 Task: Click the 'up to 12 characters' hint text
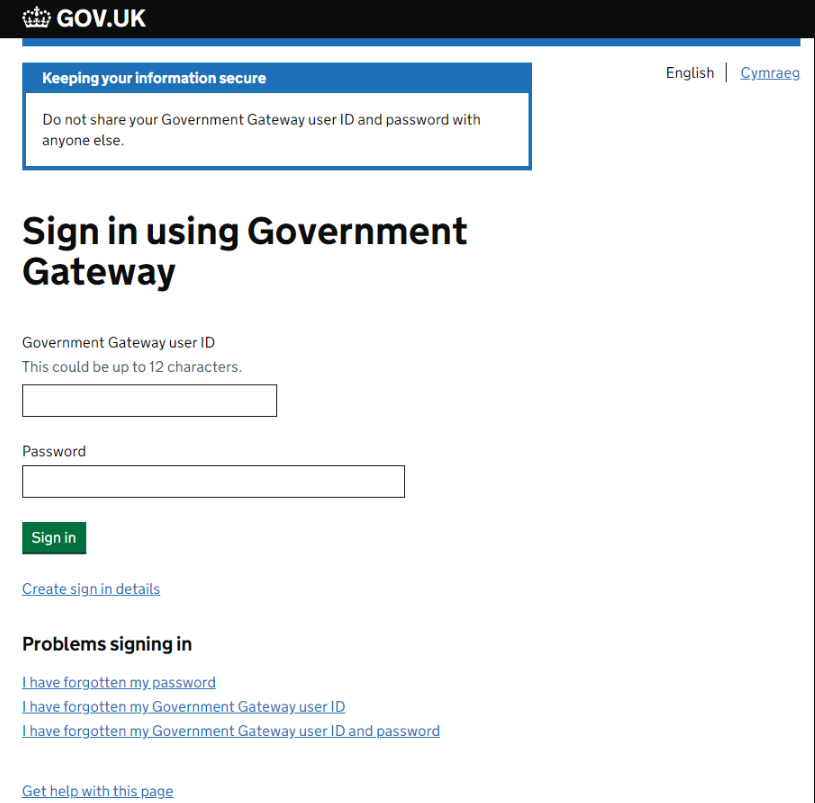[x=132, y=367]
